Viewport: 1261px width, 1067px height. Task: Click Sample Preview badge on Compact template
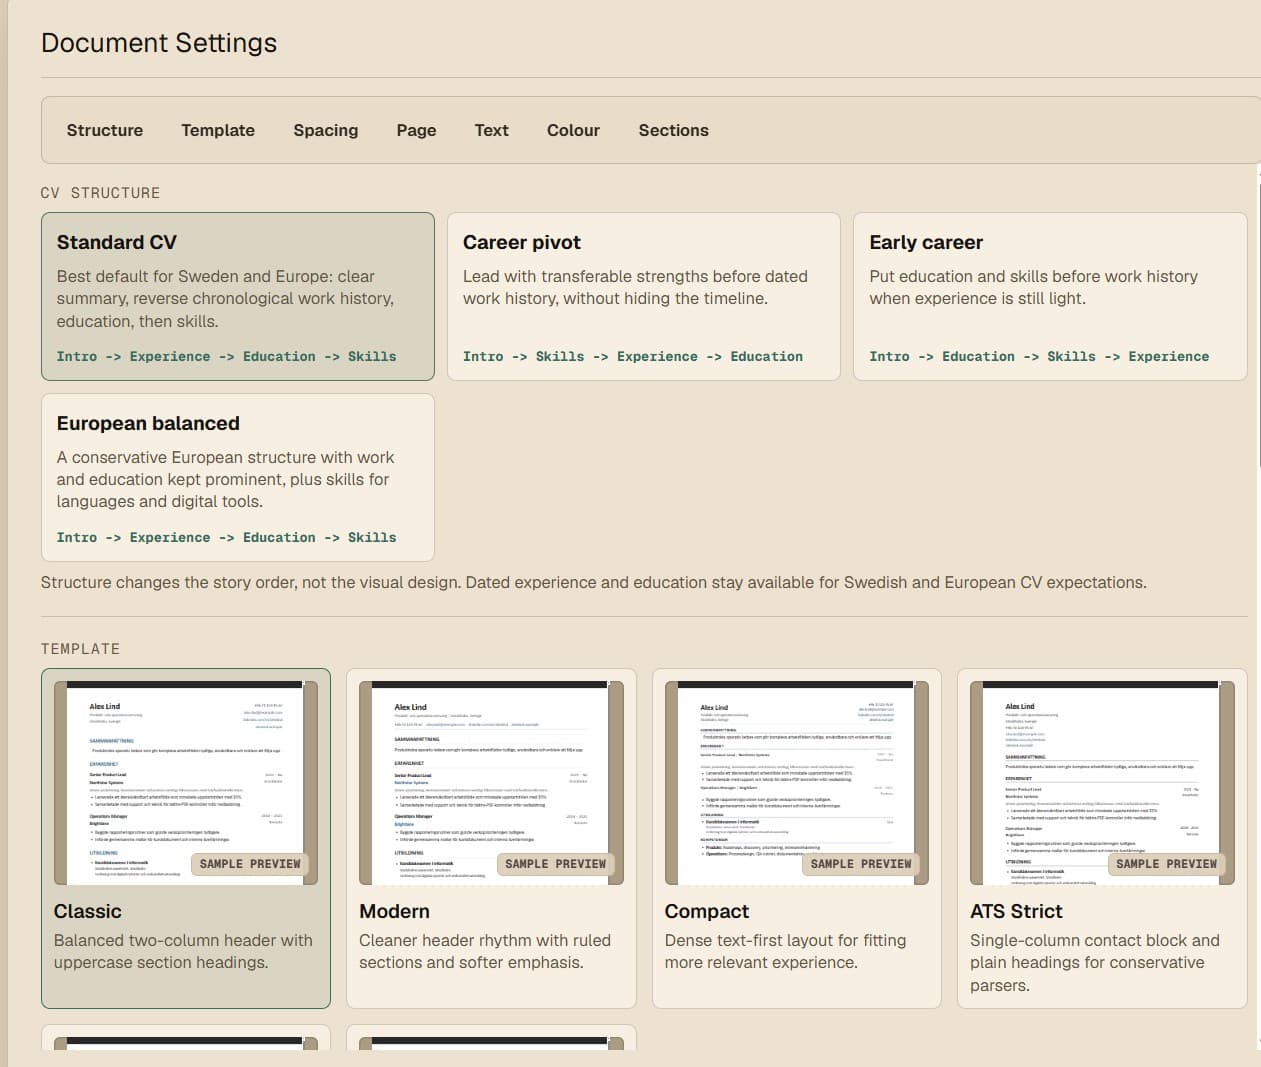point(861,864)
